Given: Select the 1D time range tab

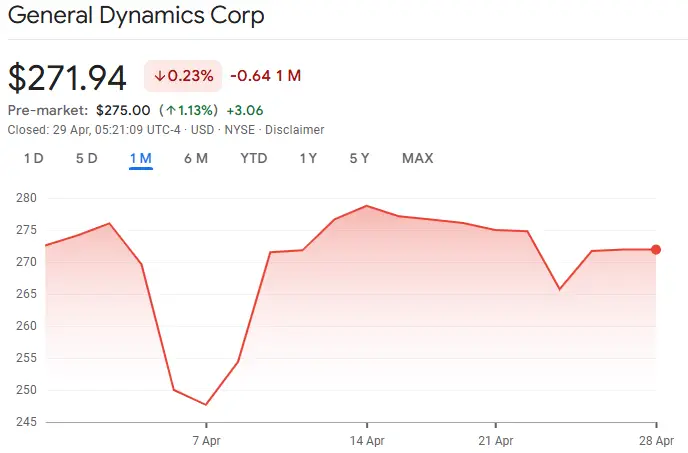Looking at the screenshot, I should 33,158.
